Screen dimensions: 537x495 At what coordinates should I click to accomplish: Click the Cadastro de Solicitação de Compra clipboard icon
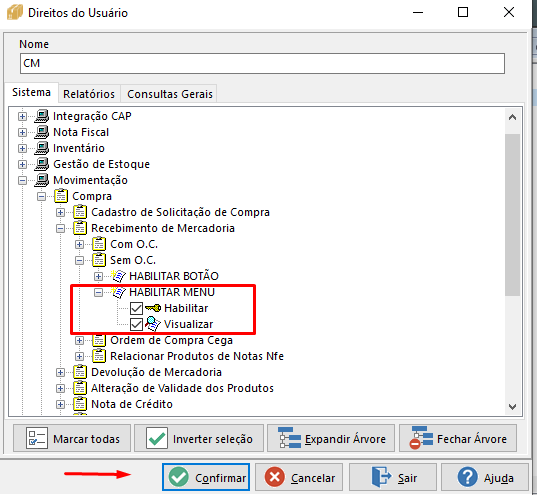click(x=80, y=212)
